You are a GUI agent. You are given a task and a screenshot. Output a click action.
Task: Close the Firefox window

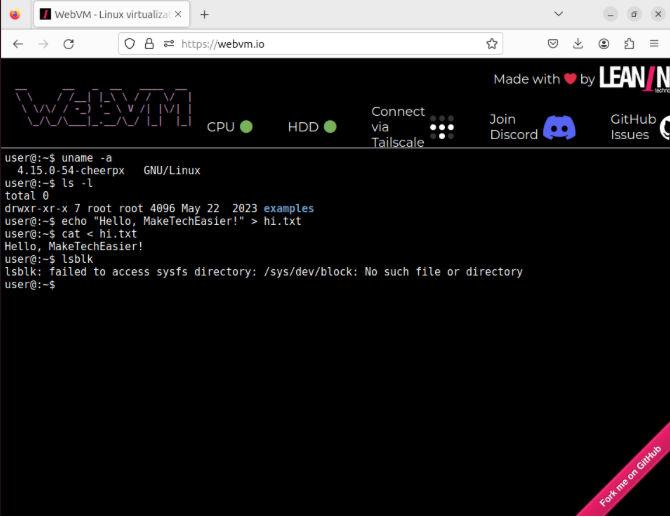pyautogui.click(x=658, y=14)
